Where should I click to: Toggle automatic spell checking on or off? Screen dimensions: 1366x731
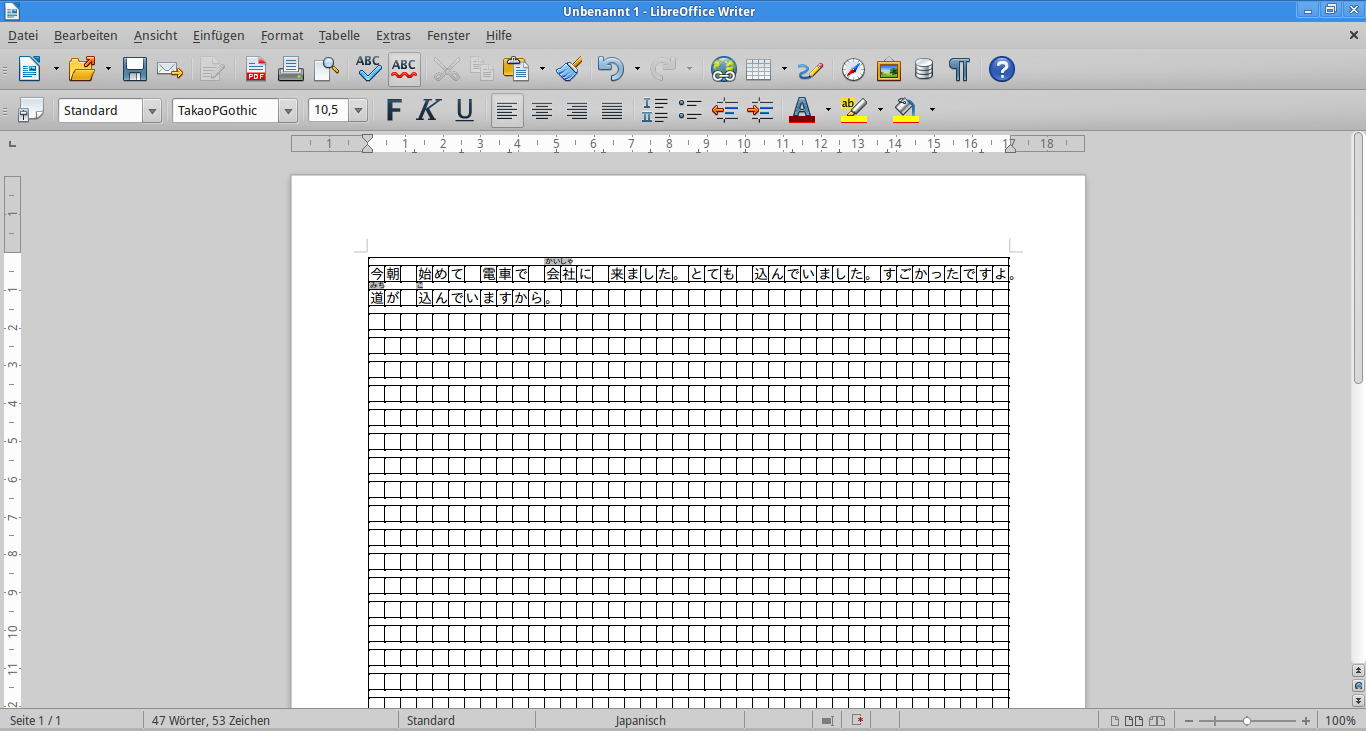(404, 69)
